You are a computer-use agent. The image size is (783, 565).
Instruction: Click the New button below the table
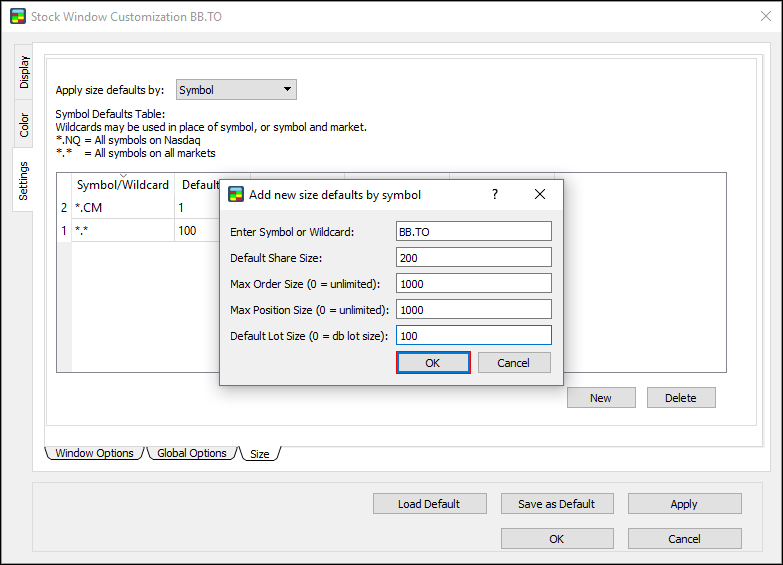600,398
